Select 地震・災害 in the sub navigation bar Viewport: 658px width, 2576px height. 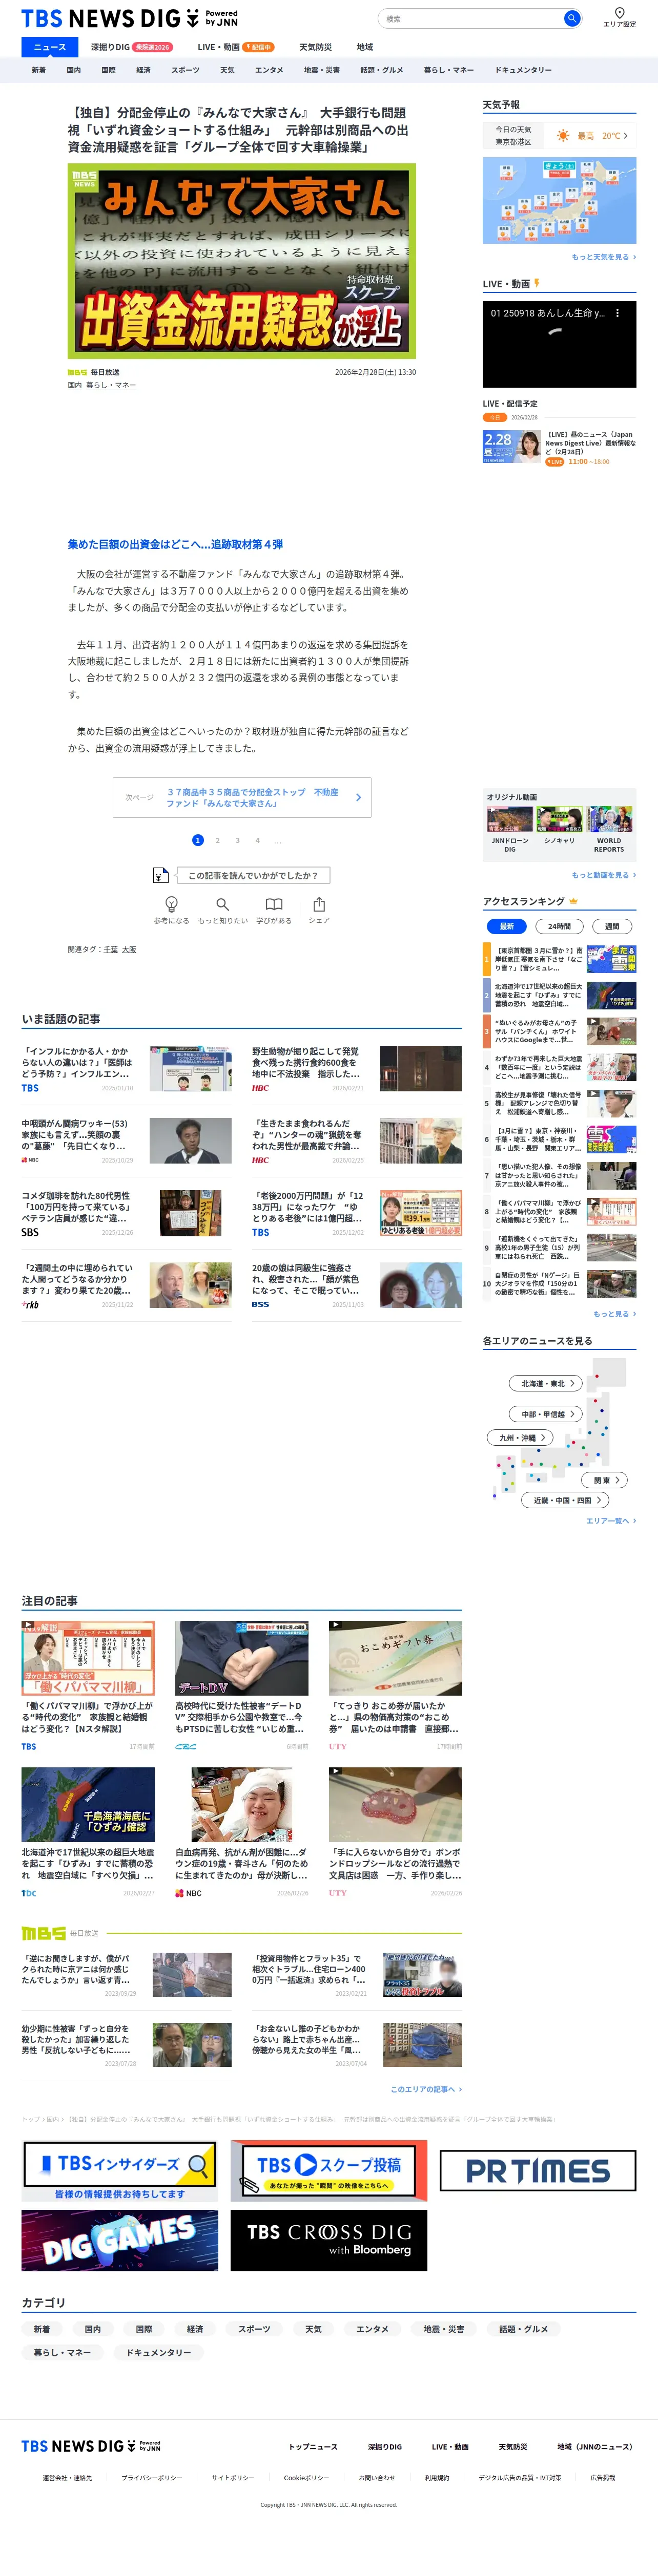pyautogui.click(x=322, y=70)
